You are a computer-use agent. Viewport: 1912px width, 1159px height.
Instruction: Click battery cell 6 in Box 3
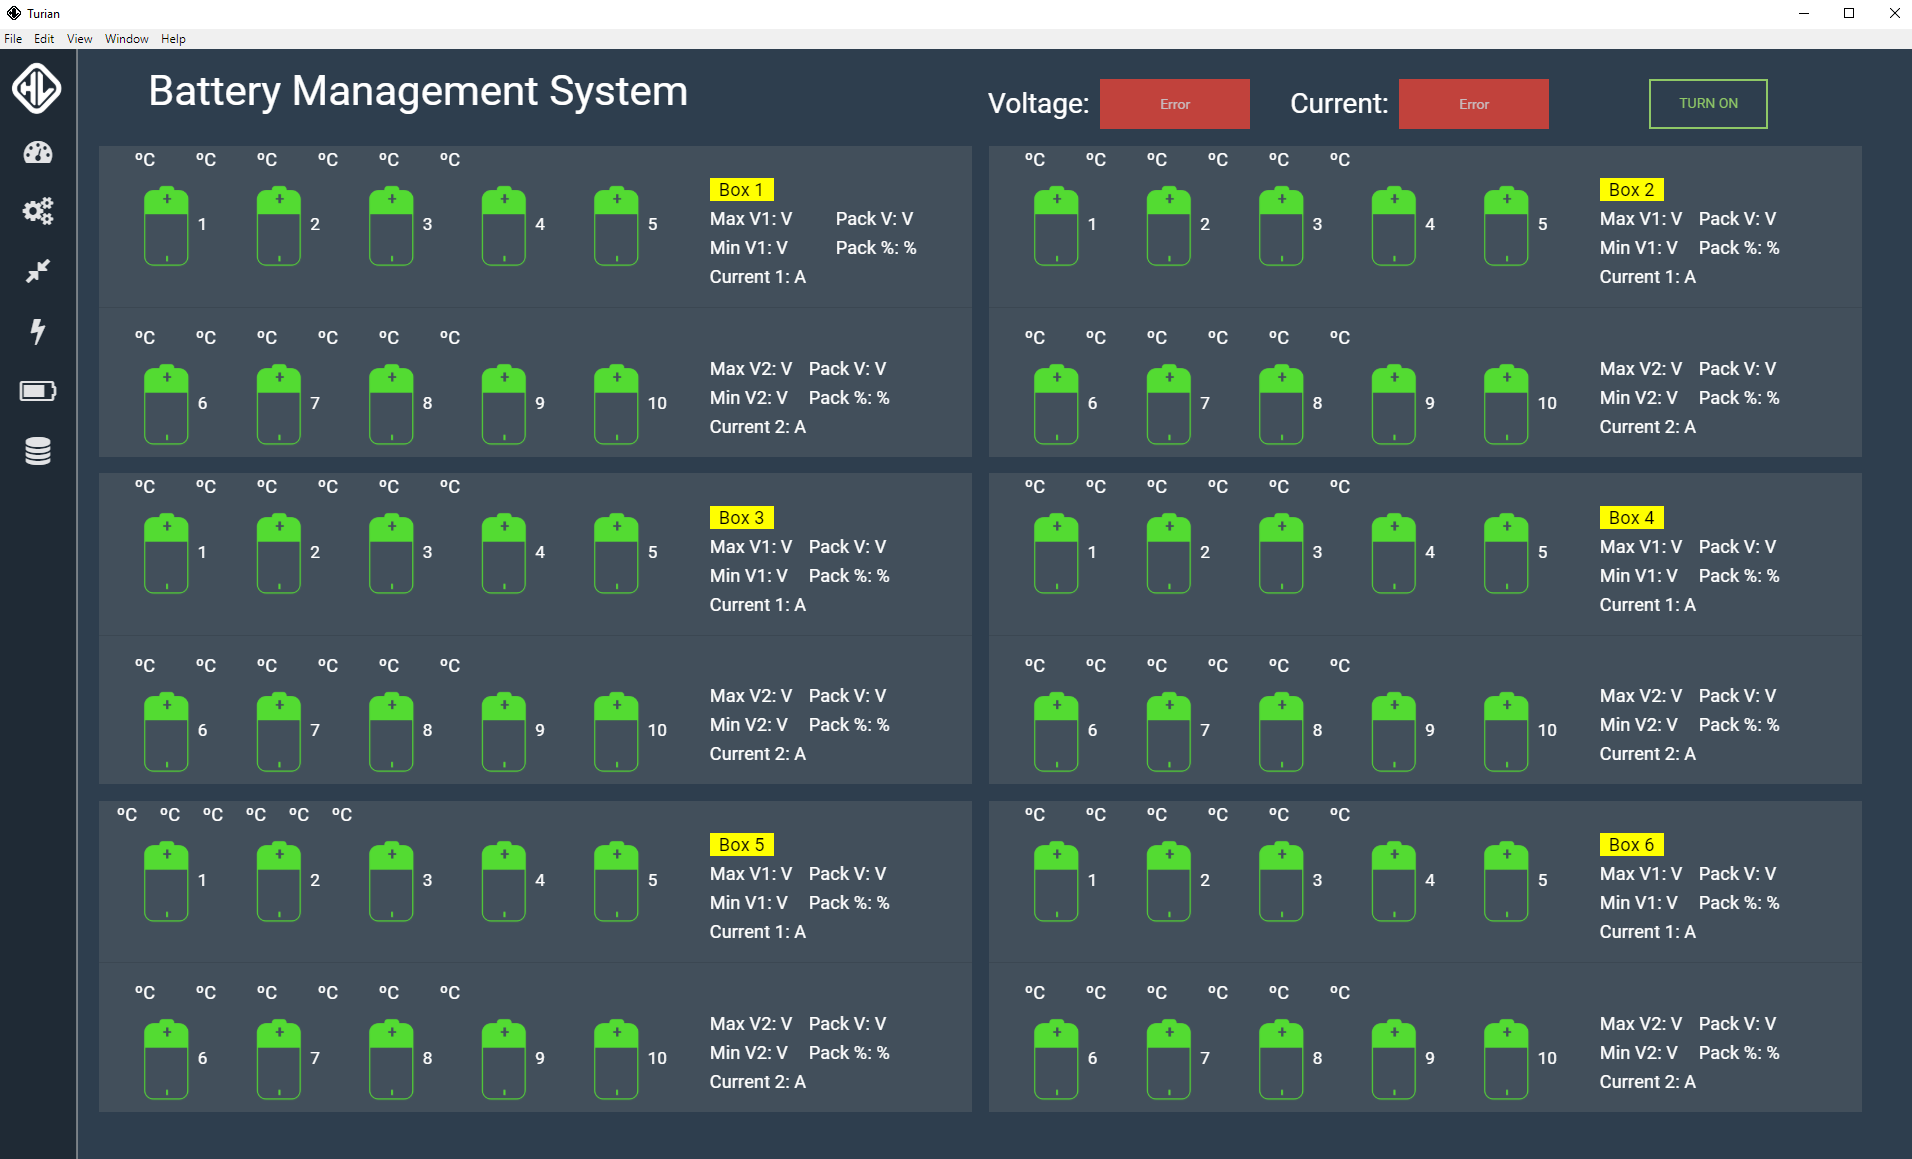pyautogui.click(x=166, y=731)
